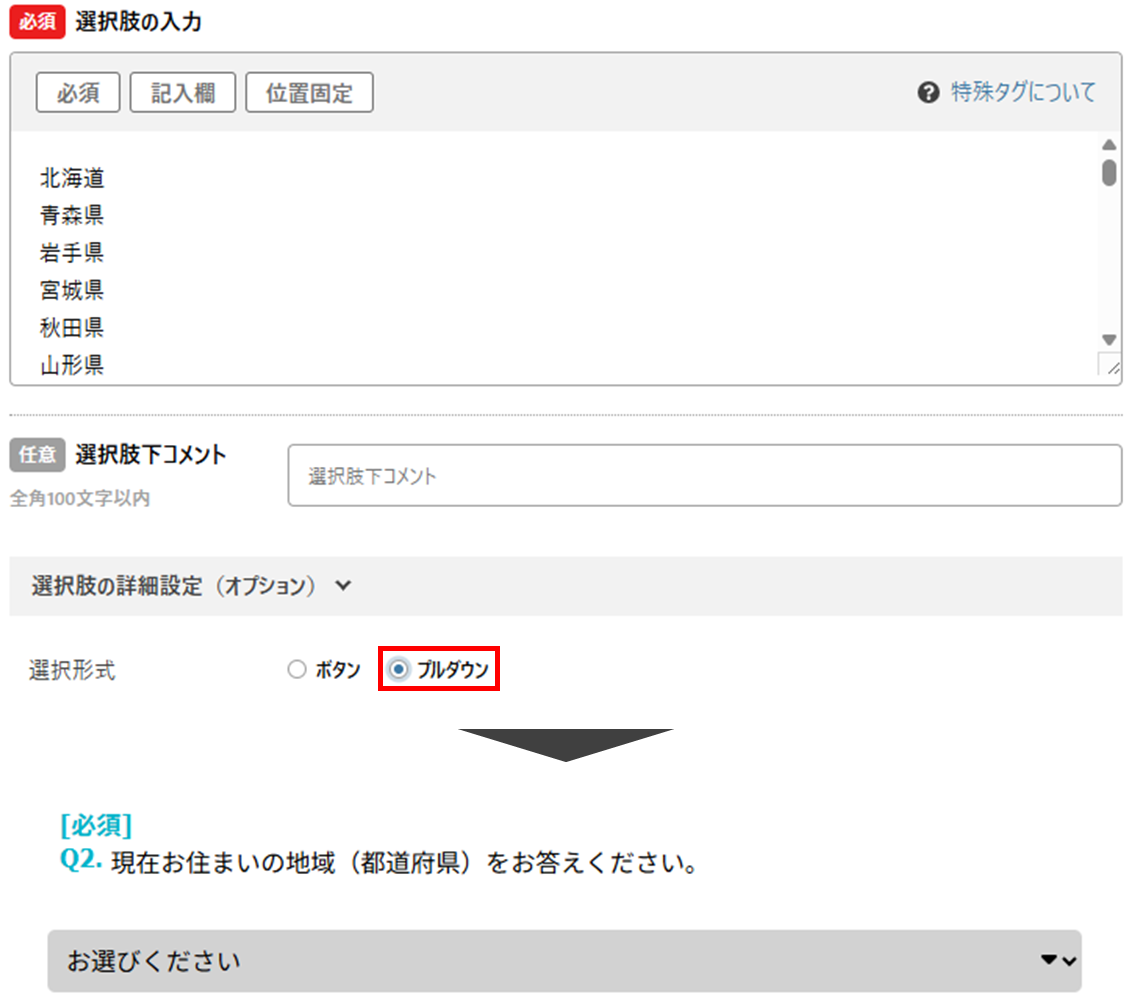Image resolution: width=1132 pixels, height=1008 pixels.
Task: Click the scrollbar down arrow in choices box
Action: pyautogui.click(x=1108, y=340)
